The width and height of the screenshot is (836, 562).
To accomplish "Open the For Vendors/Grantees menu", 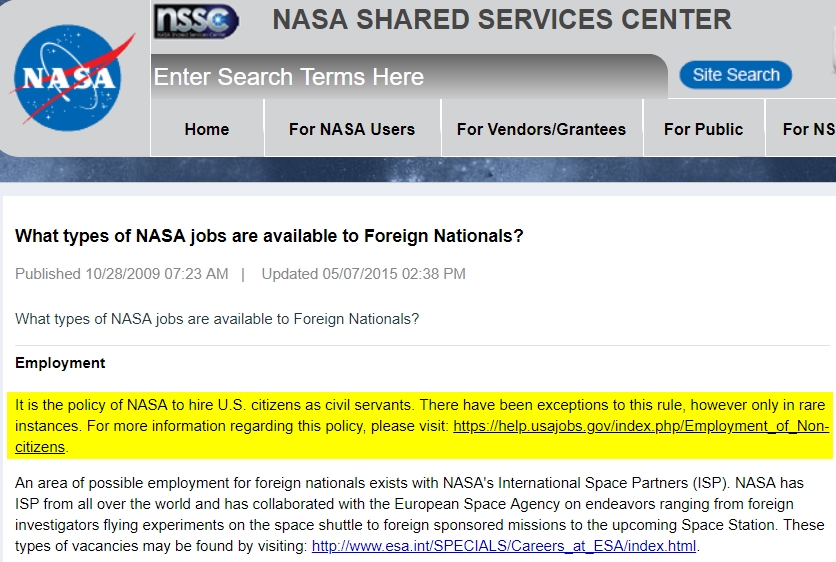I will click(541, 129).
